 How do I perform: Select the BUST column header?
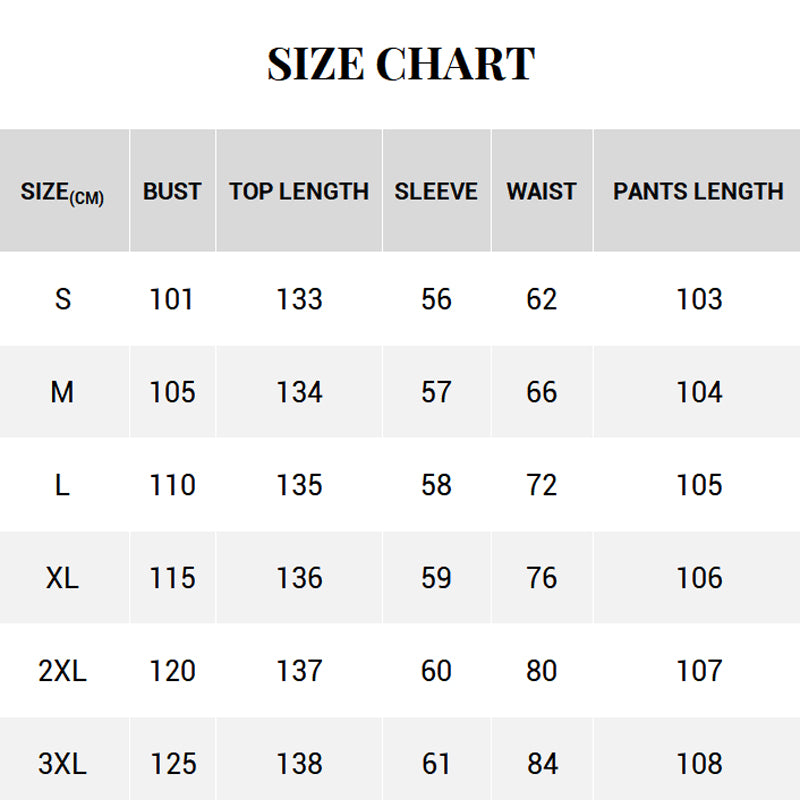click(x=172, y=191)
